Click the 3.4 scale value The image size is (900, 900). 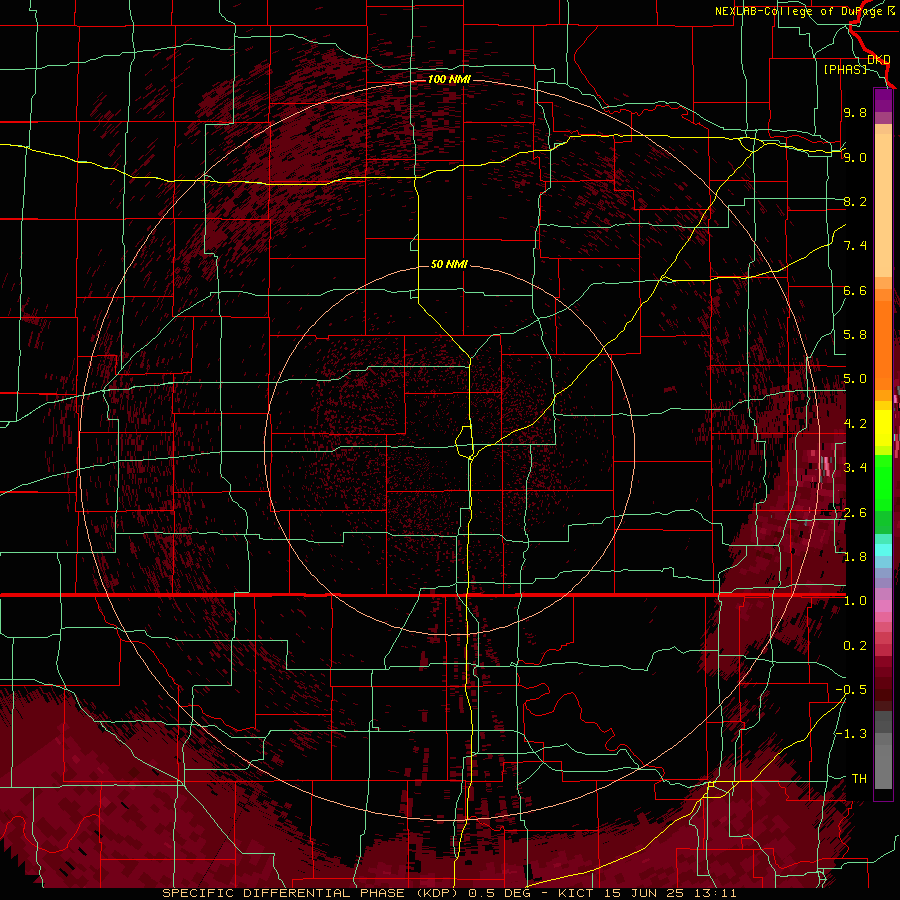click(x=855, y=468)
